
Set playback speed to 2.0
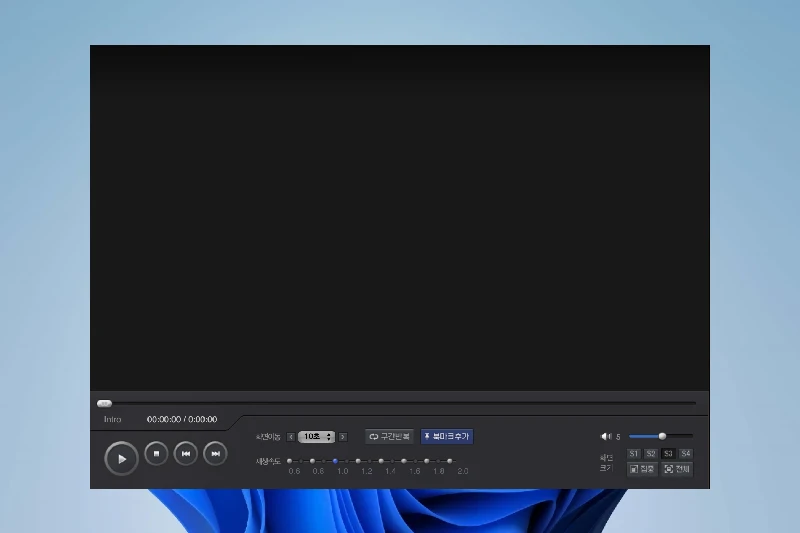(450, 461)
